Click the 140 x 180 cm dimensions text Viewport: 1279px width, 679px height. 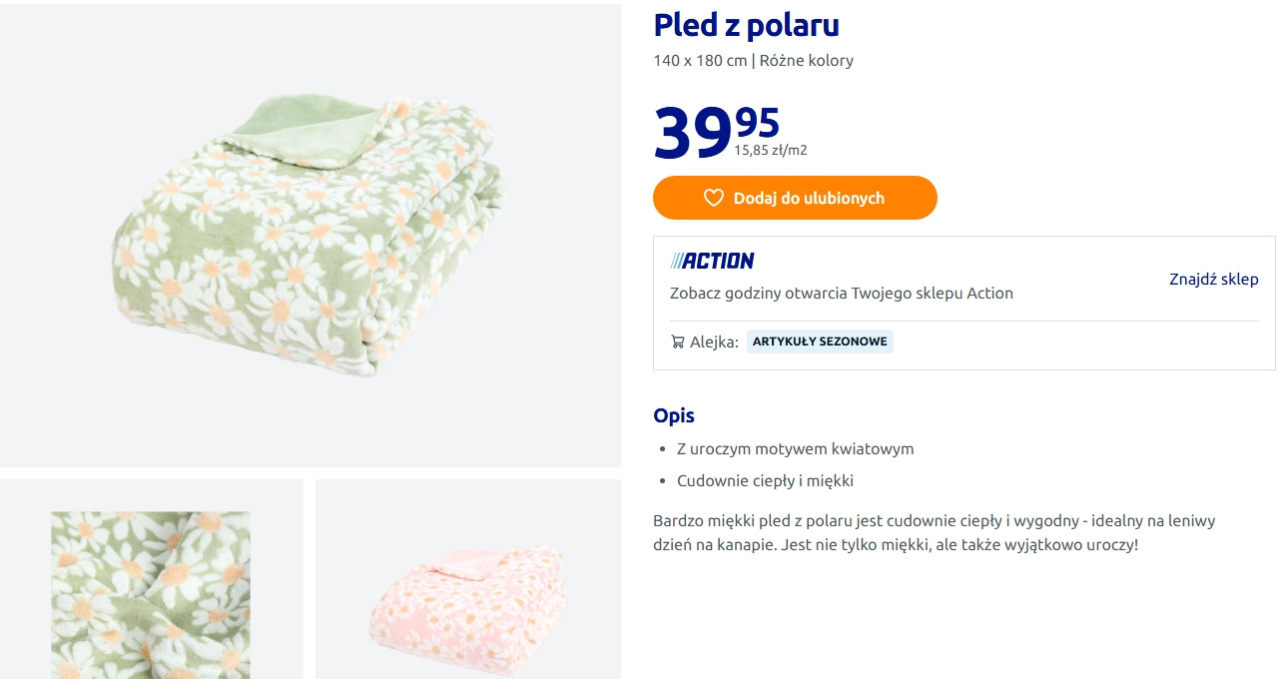coord(700,61)
